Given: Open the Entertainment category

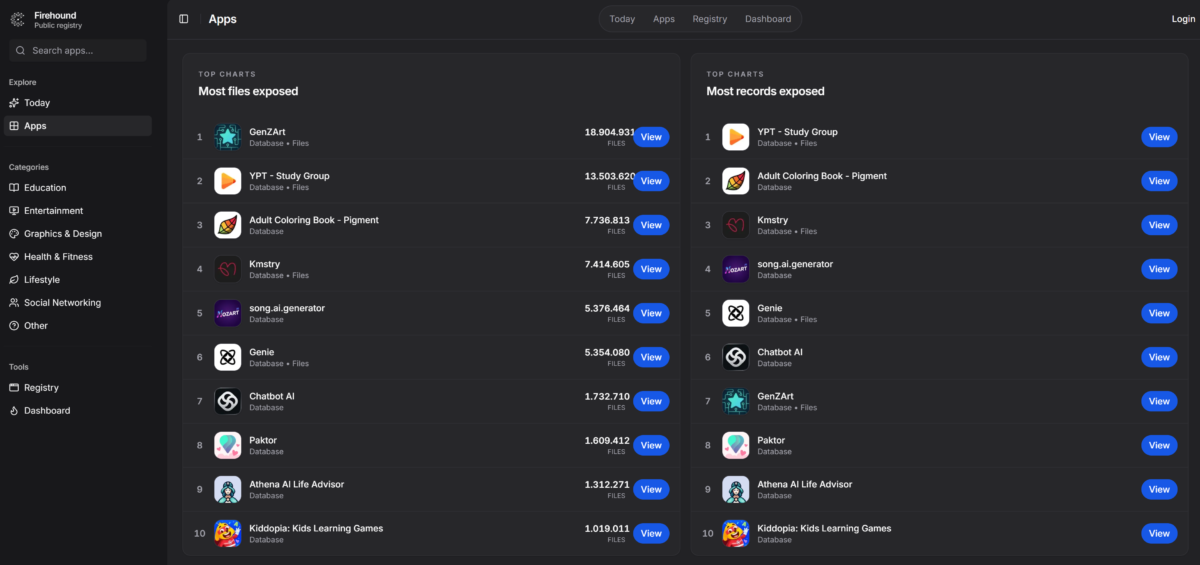Looking at the screenshot, I should (x=53, y=211).
